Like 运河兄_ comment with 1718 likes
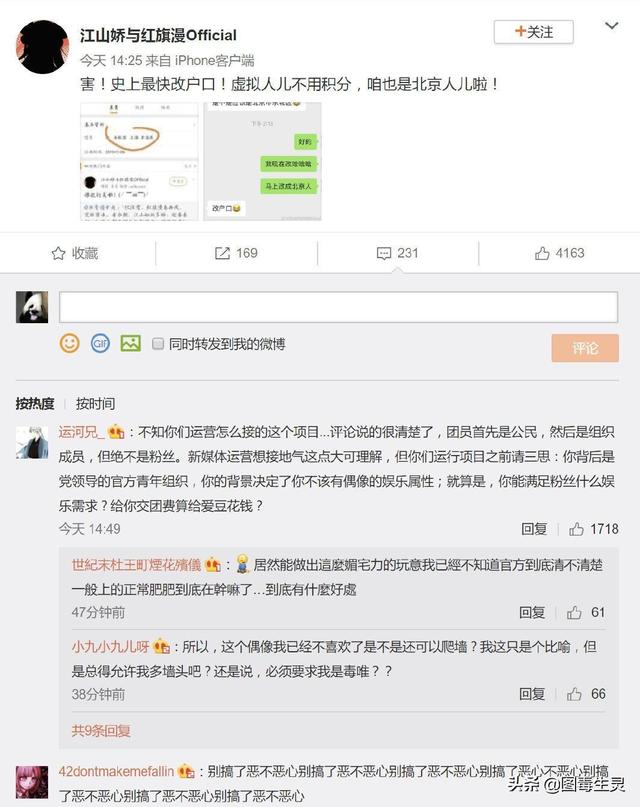640x807 pixels. pos(576,529)
